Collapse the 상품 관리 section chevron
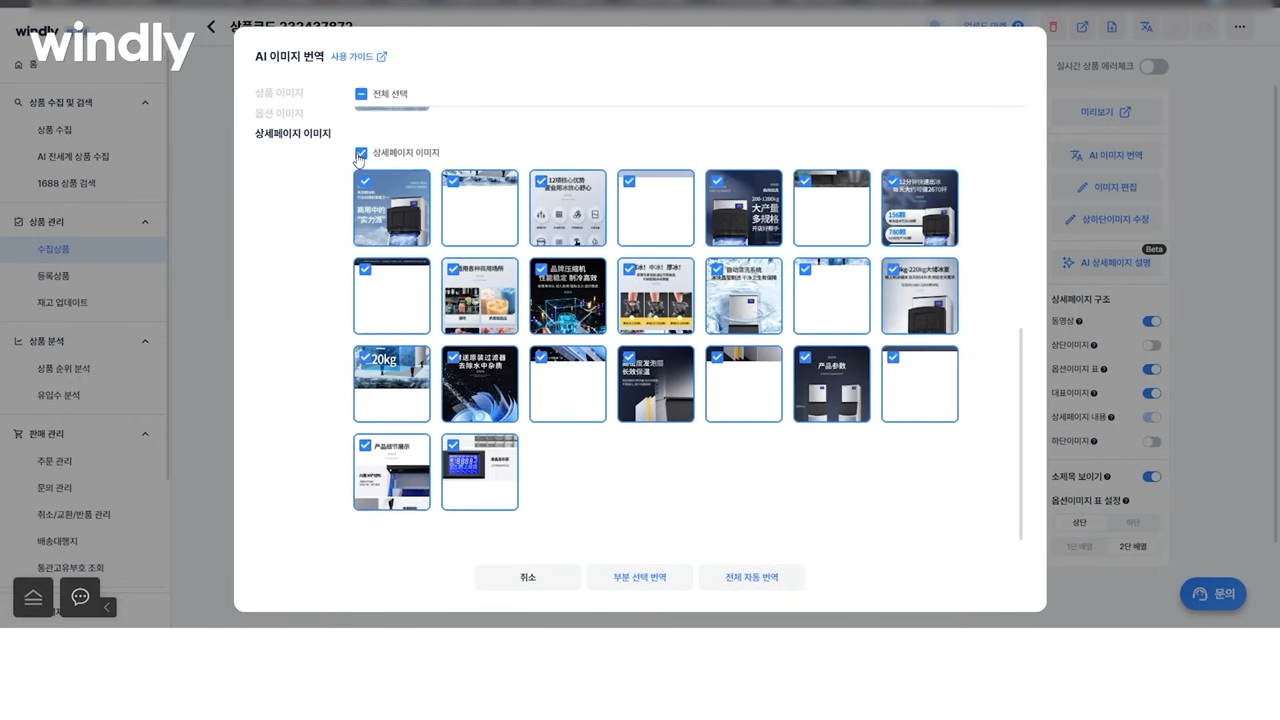Screen dimensions: 1280x720 [145, 222]
